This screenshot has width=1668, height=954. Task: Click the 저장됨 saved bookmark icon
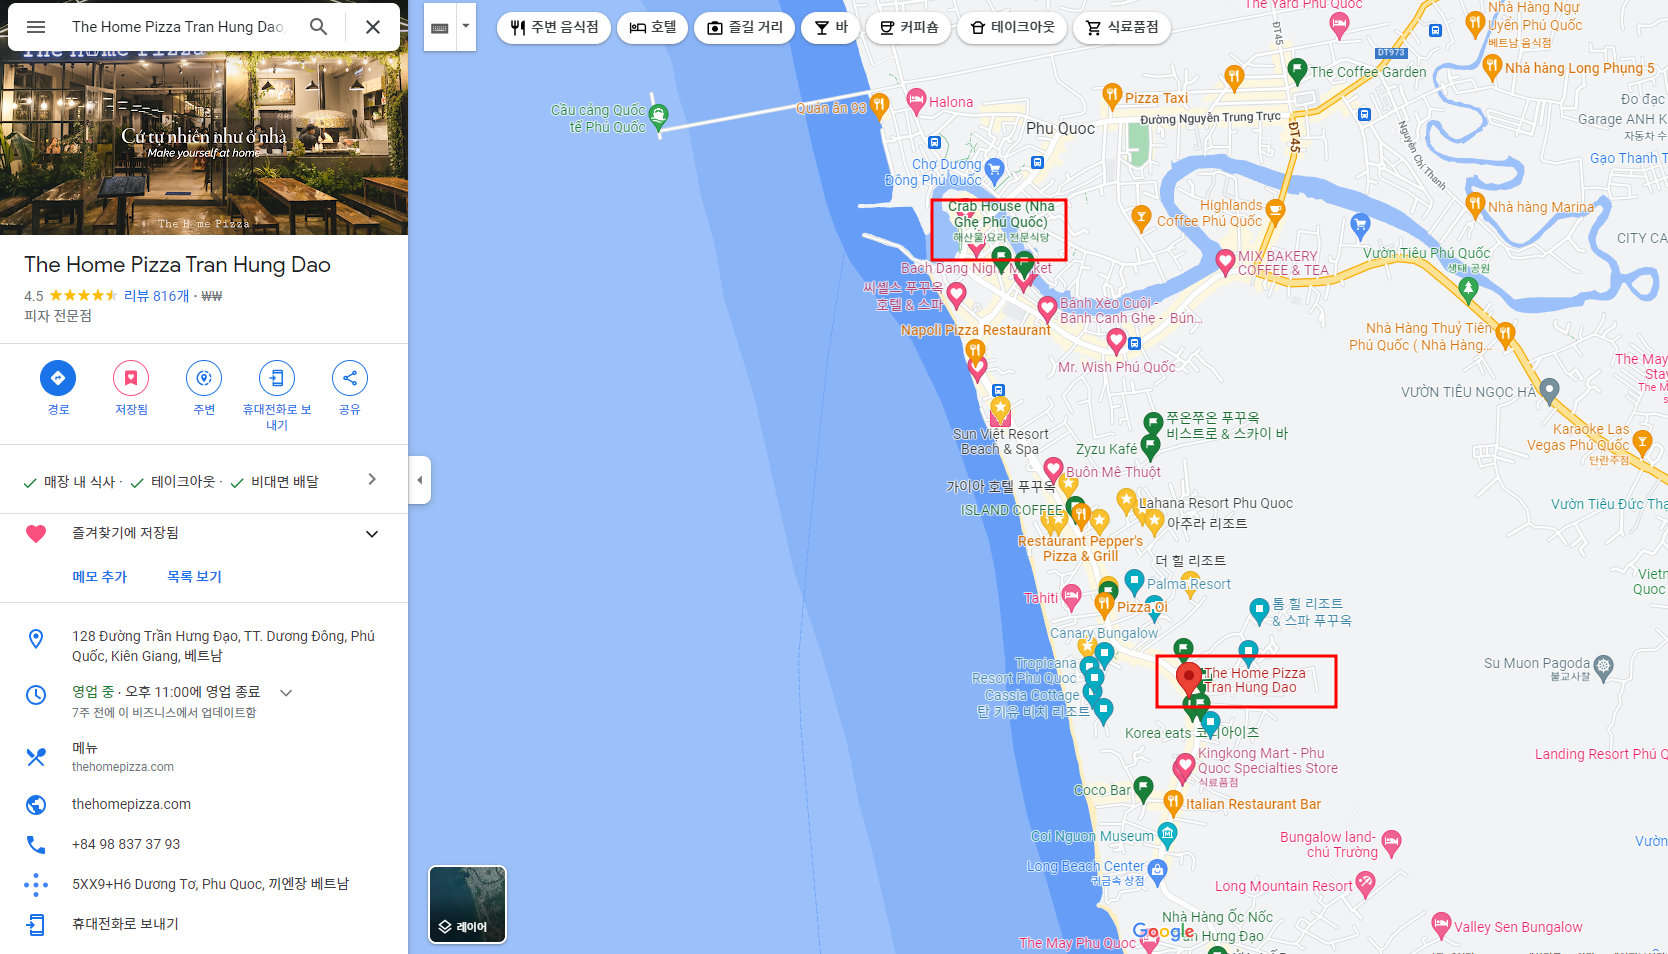click(x=131, y=378)
